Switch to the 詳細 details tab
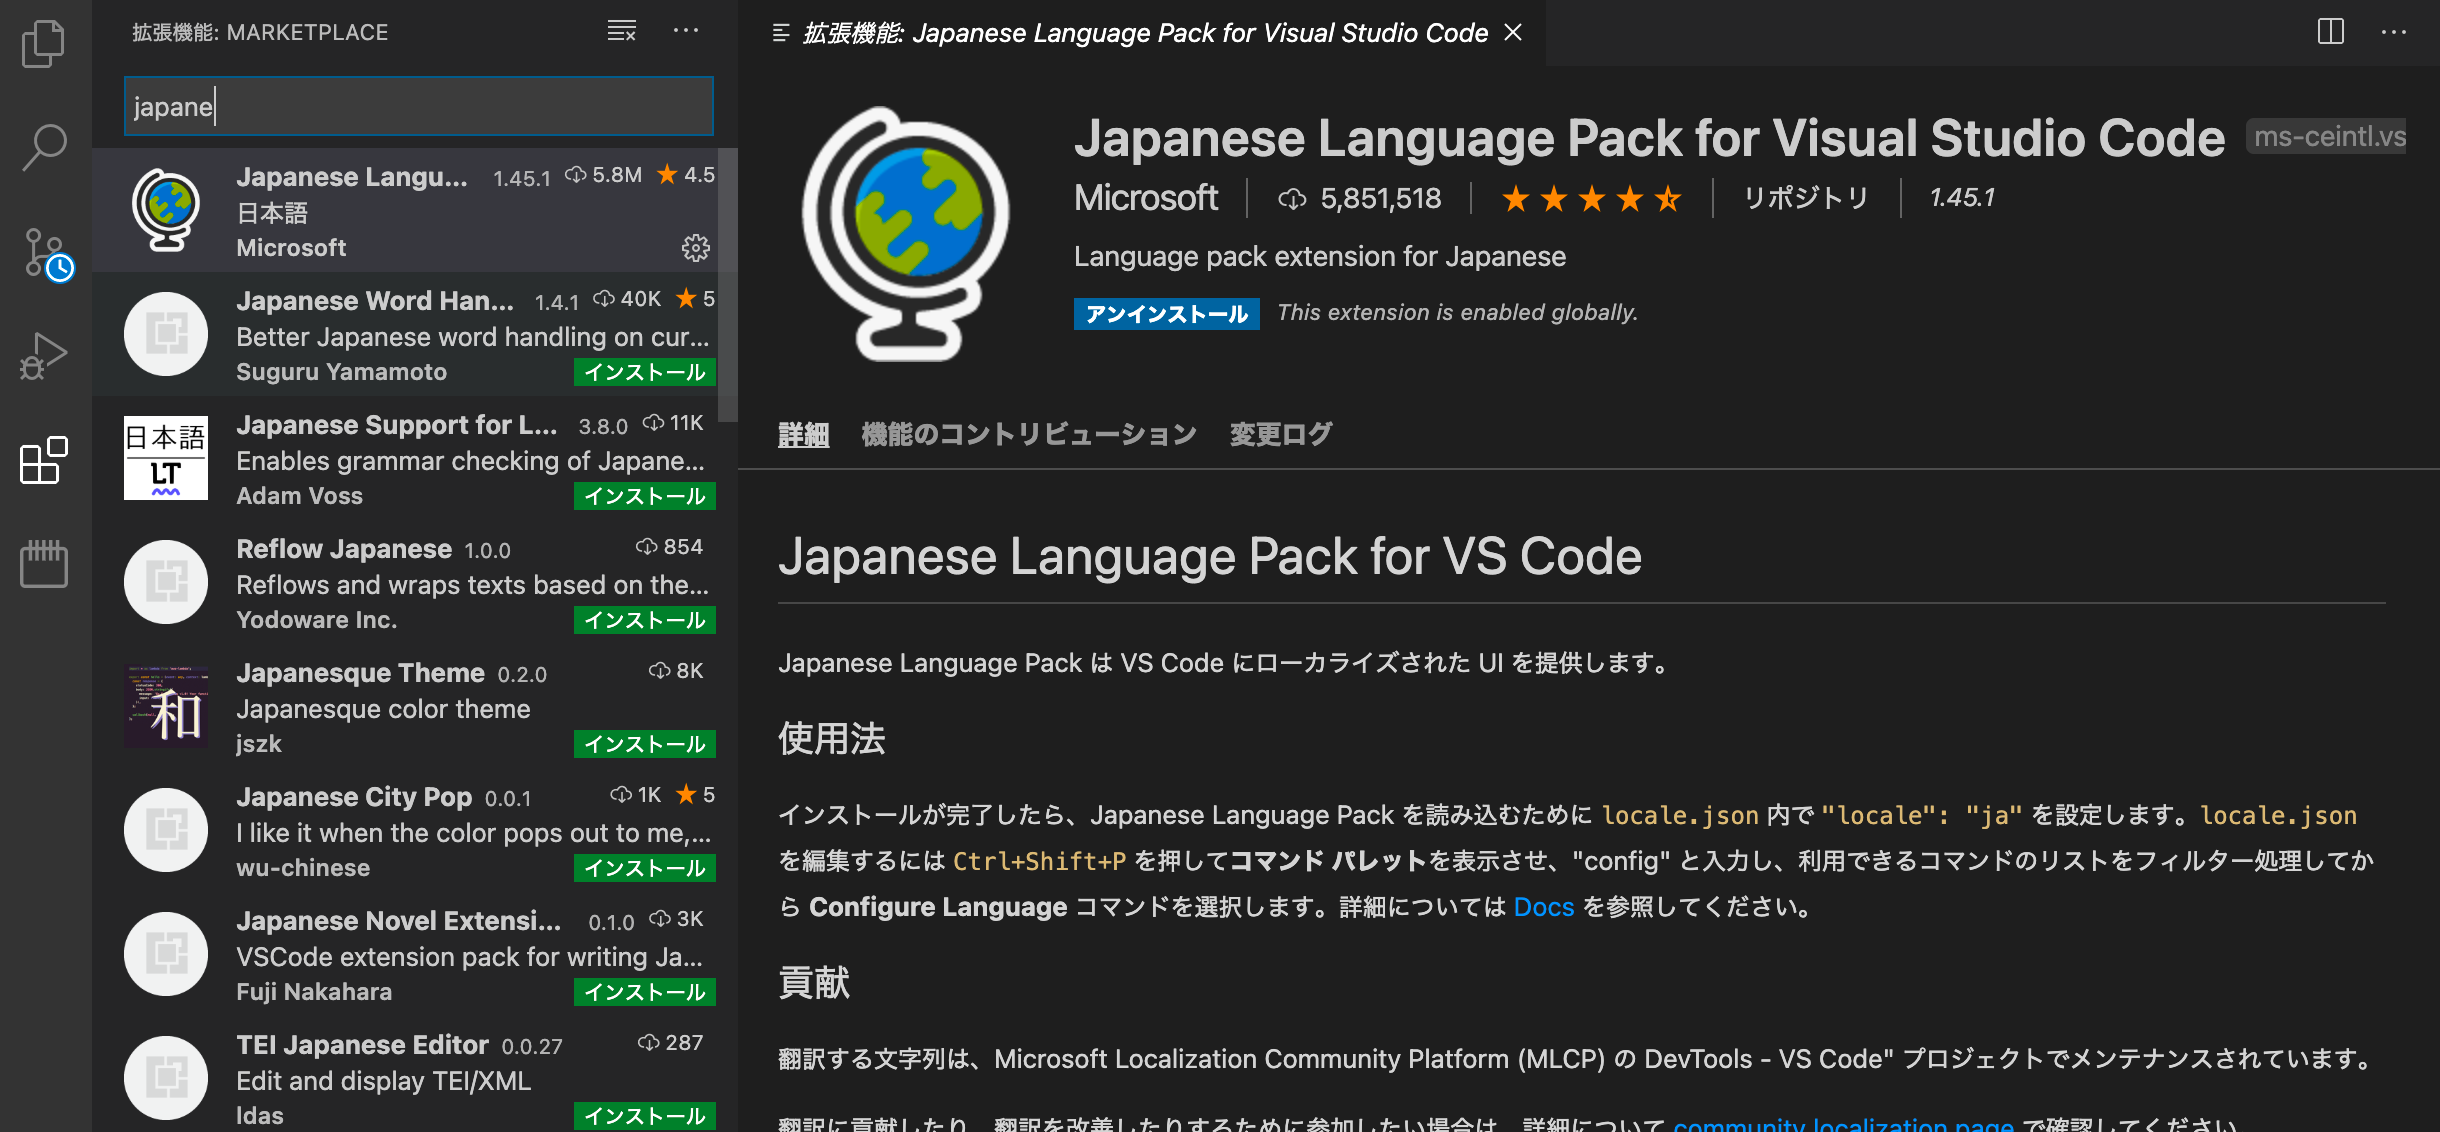Screen dimensions: 2440x1132 (804, 434)
